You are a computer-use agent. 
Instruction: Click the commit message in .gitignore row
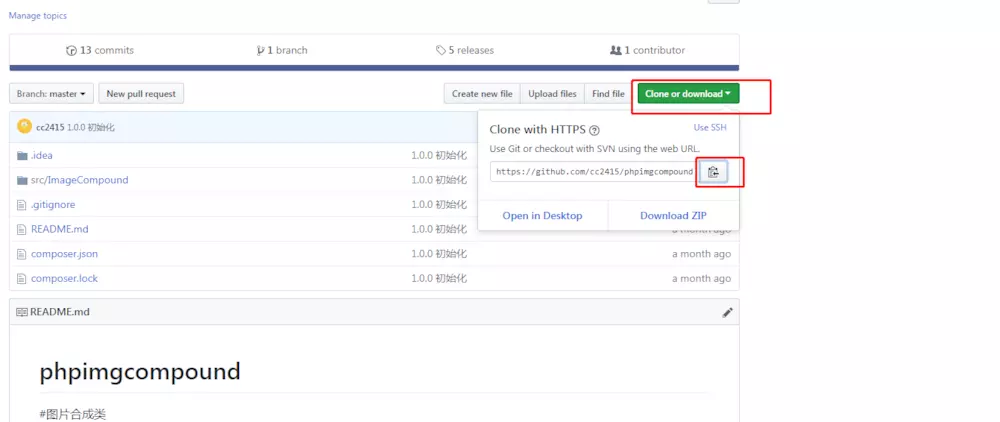(x=439, y=205)
